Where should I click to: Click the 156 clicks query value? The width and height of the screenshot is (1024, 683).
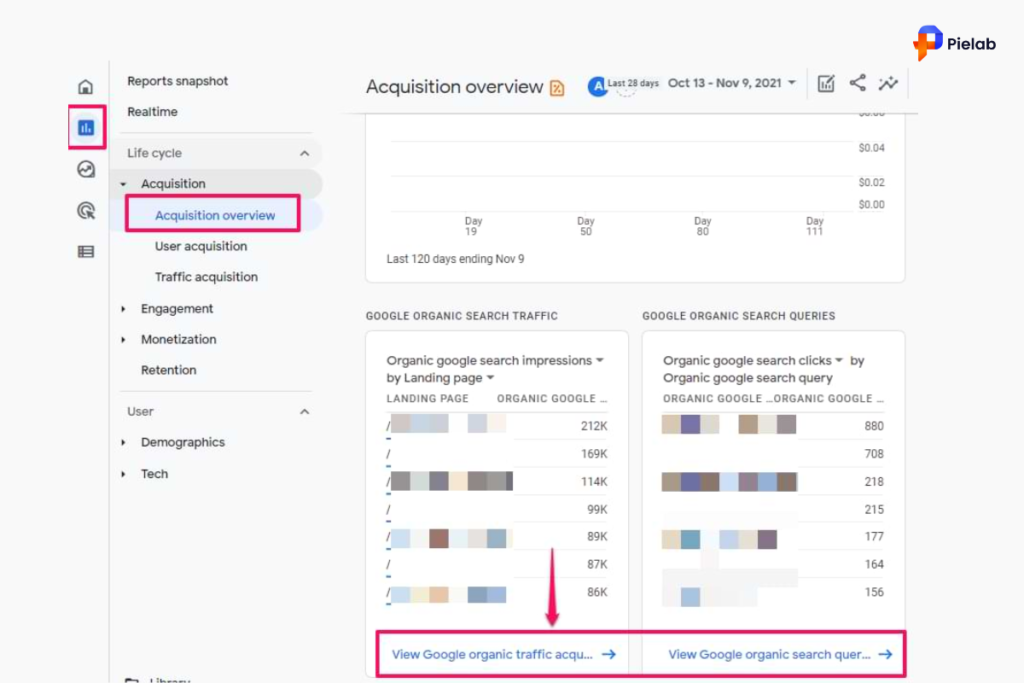pyautogui.click(x=874, y=592)
